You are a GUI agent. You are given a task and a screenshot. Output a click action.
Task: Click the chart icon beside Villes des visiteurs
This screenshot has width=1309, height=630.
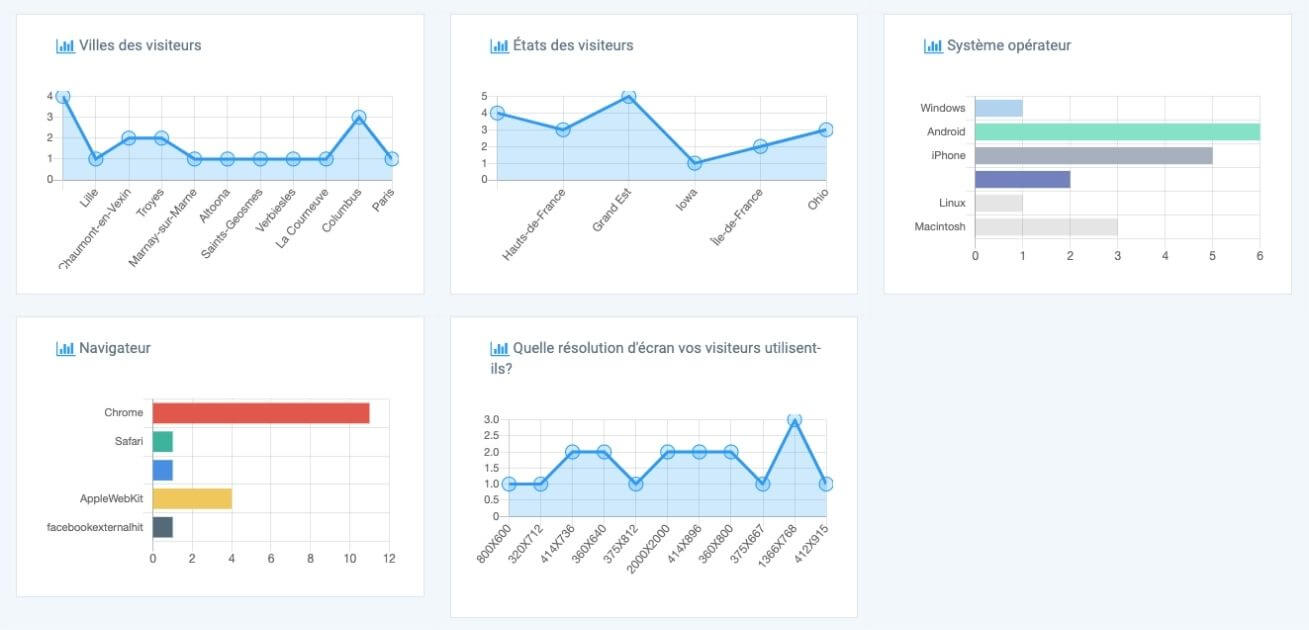[x=65, y=45]
